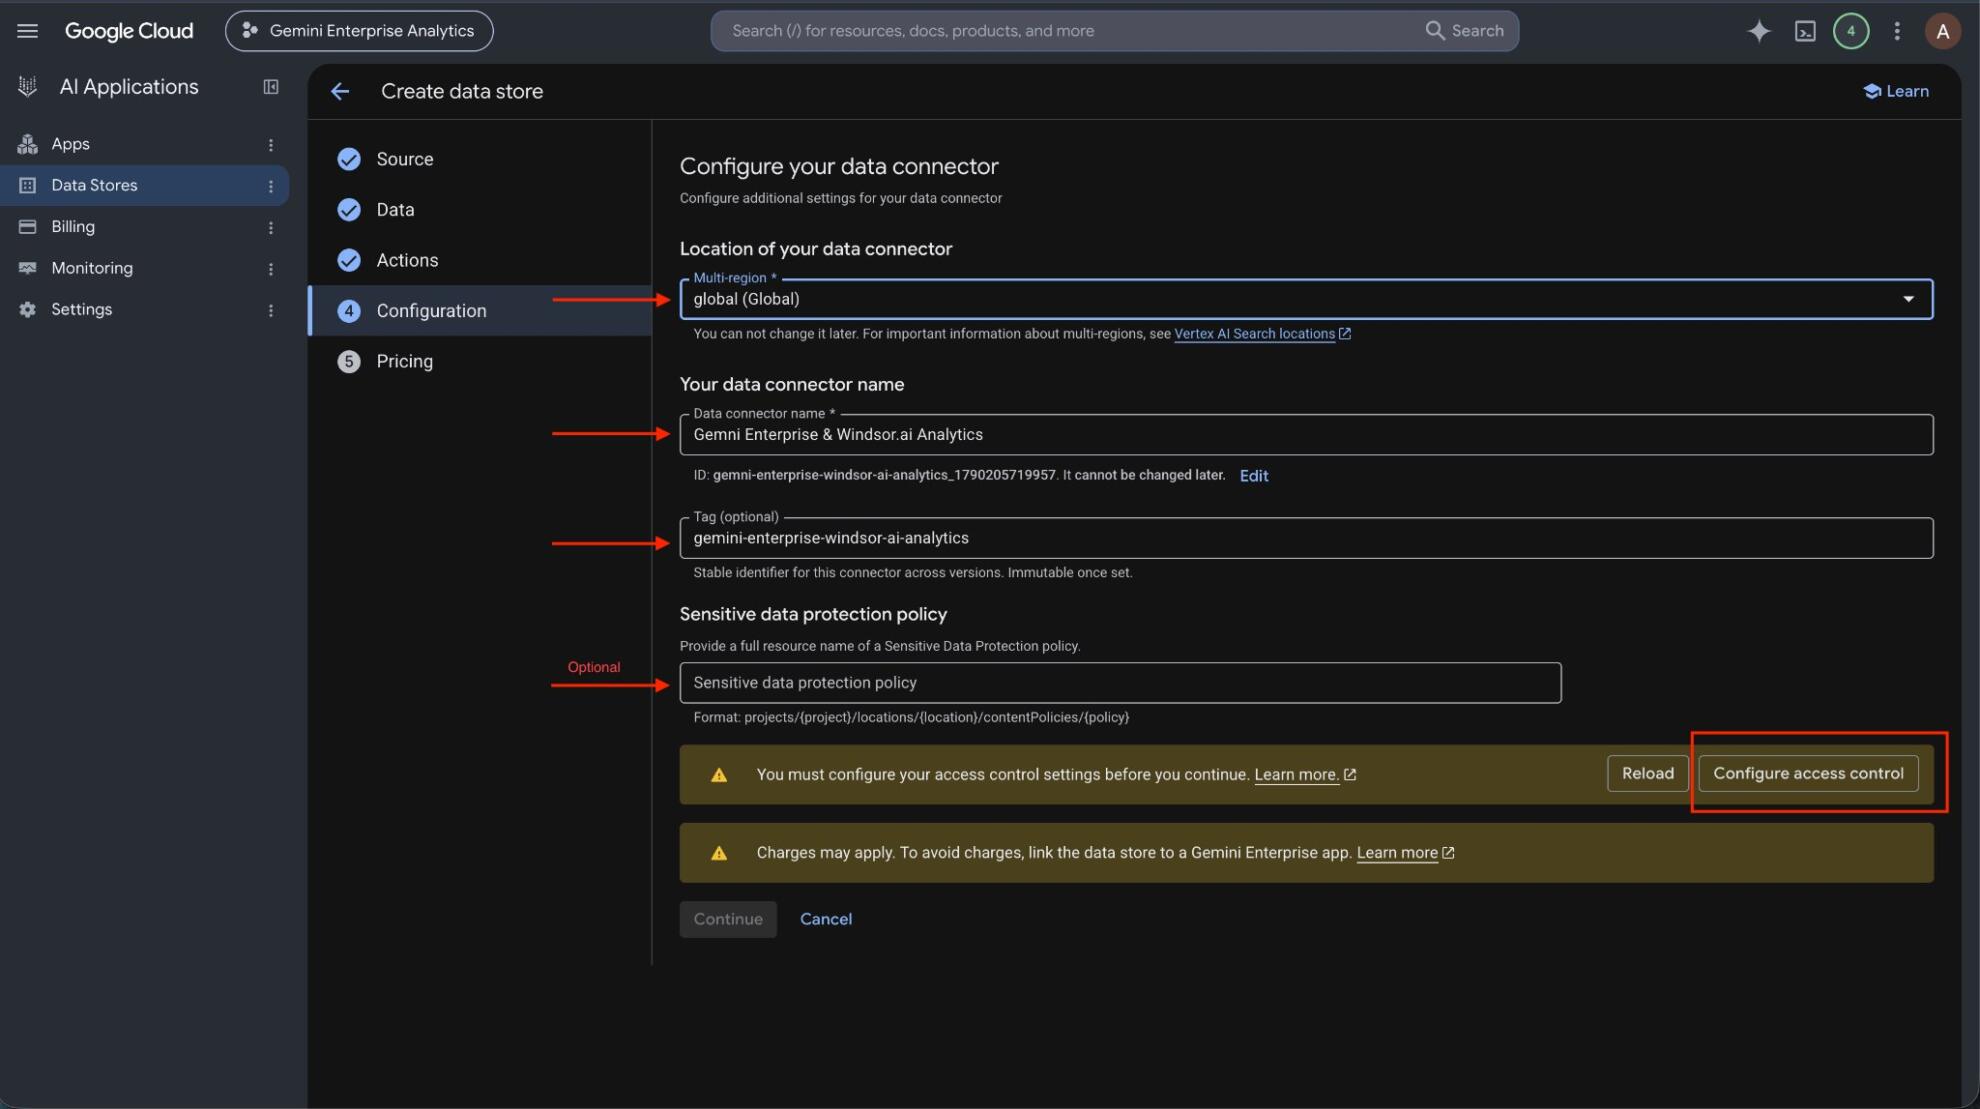Open the three-dot menu next to Data Stores

click(270, 186)
